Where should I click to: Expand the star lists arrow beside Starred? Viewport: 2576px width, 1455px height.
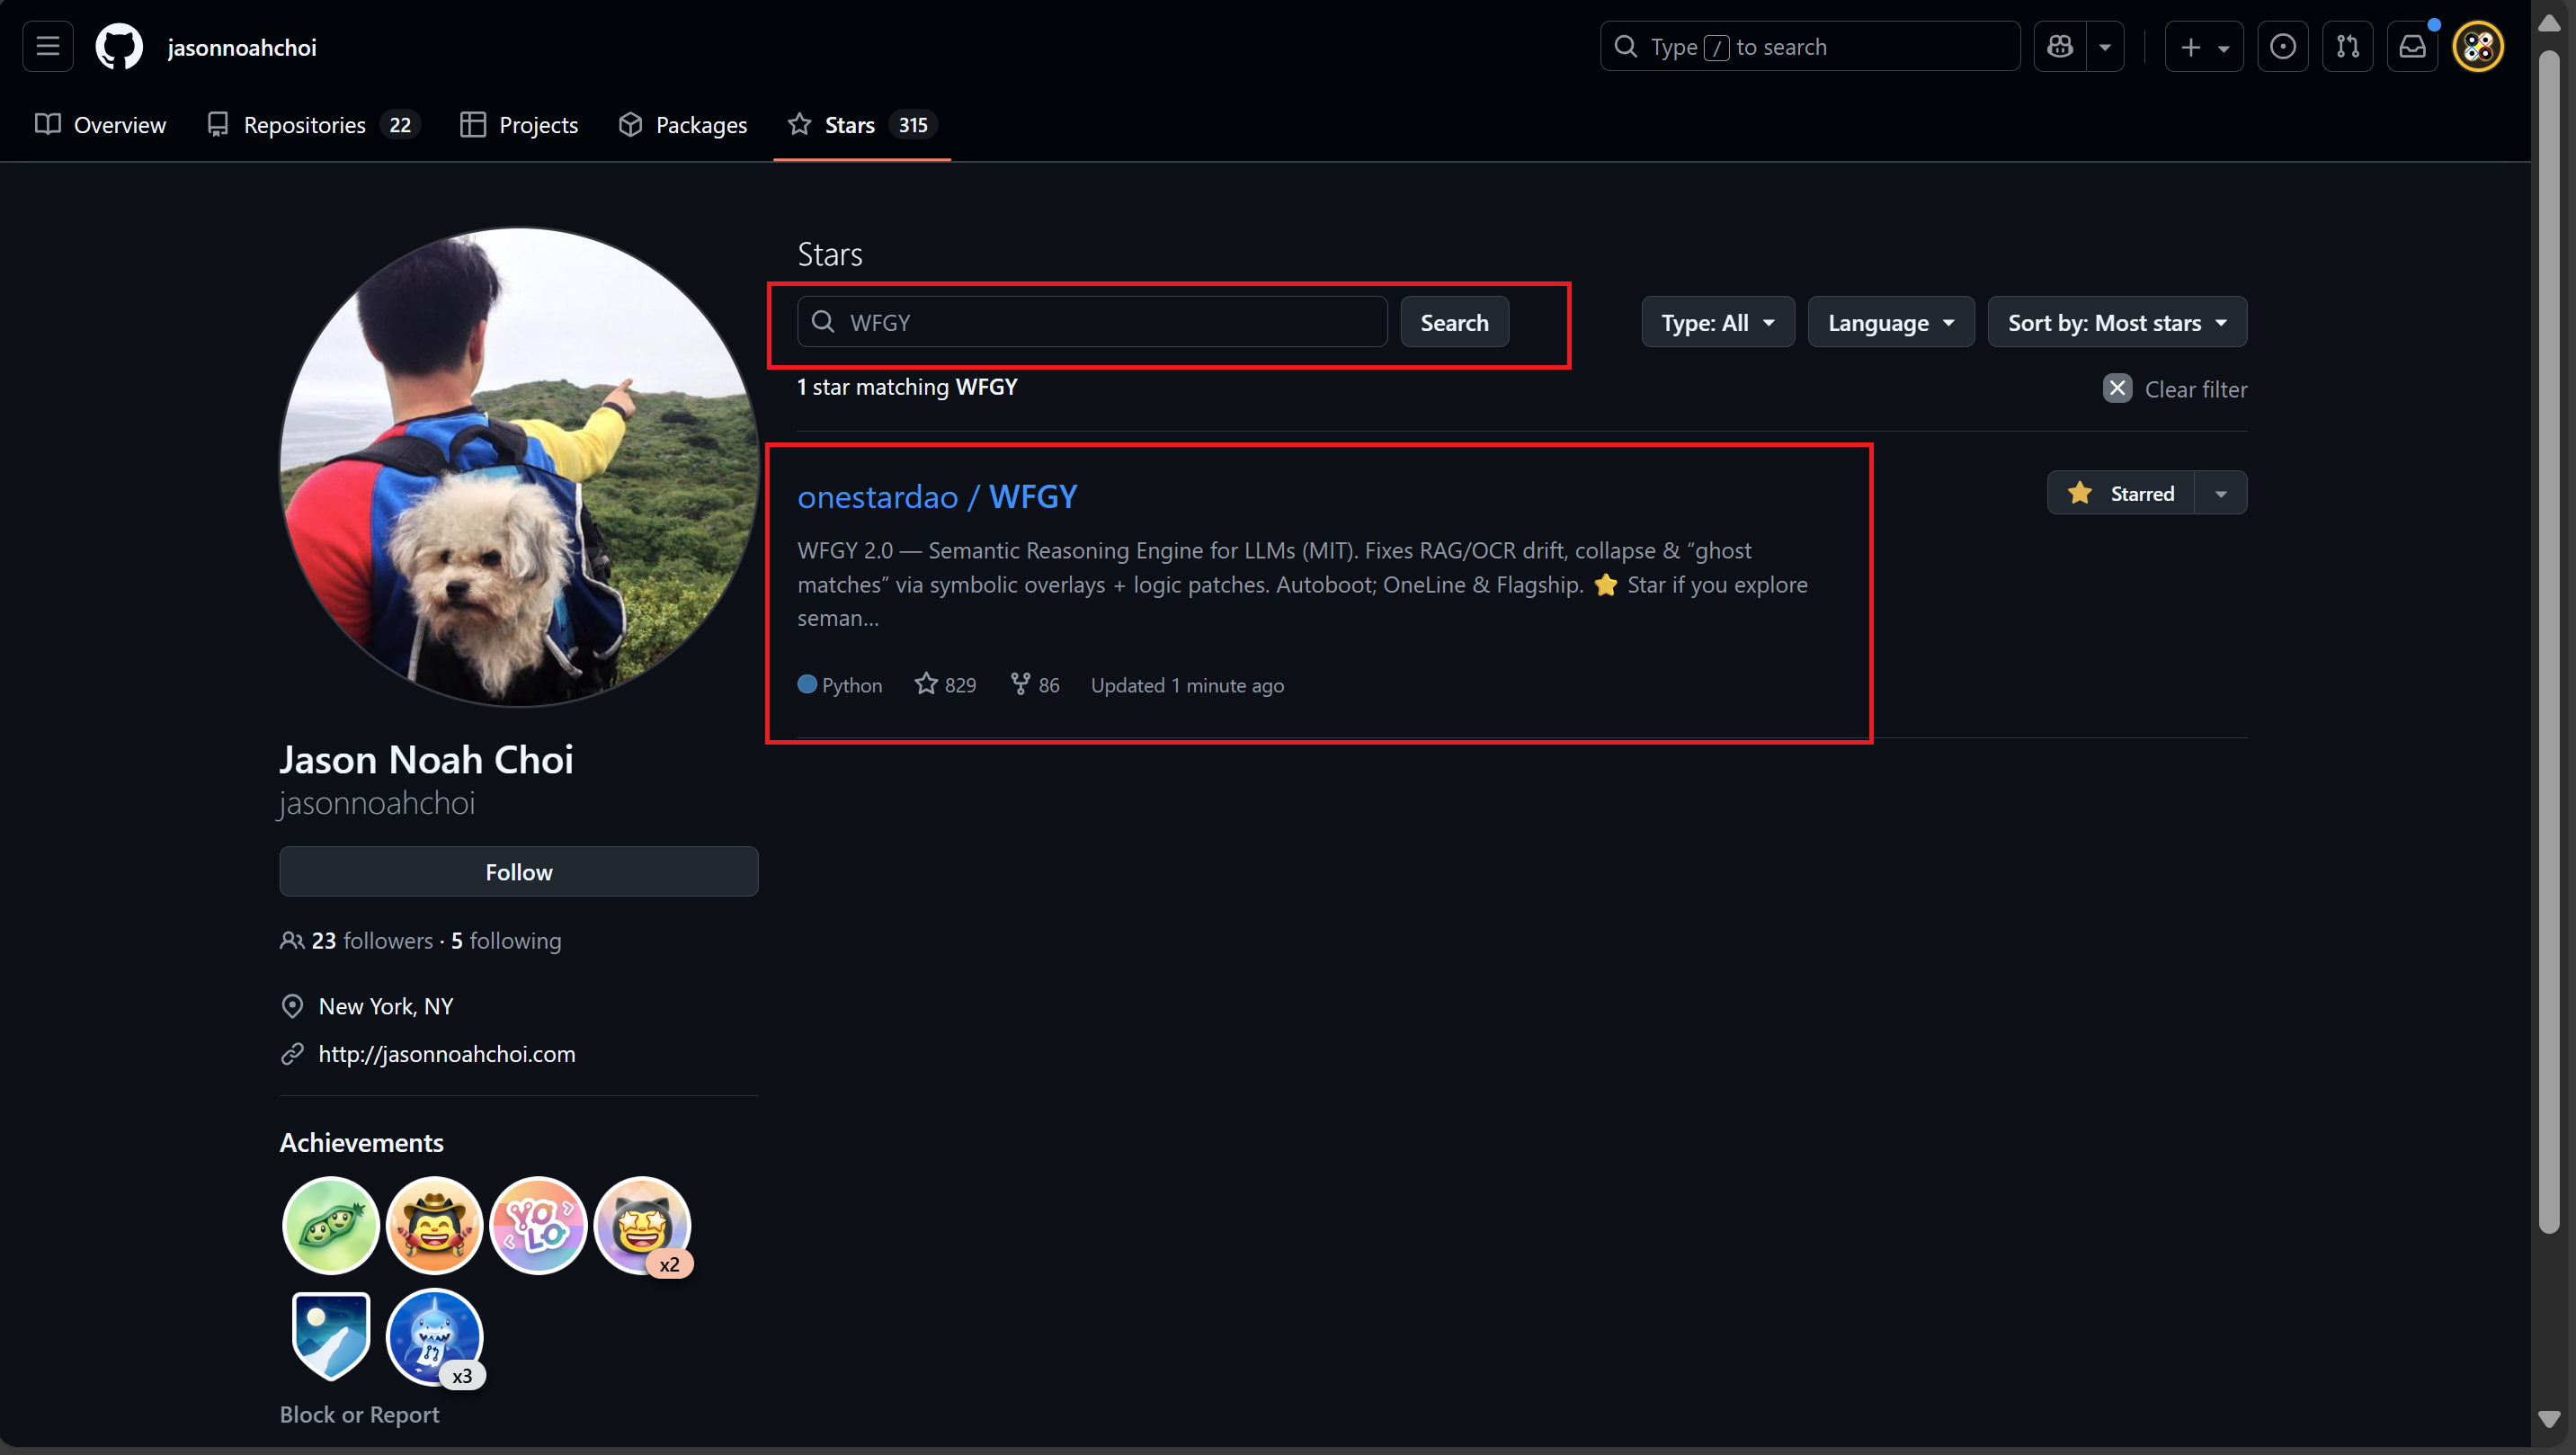(2221, 493)
